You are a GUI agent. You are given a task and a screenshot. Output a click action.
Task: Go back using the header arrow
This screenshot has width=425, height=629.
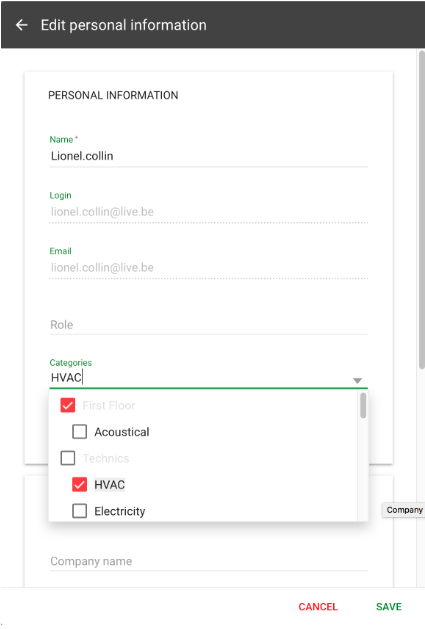click(21, 25)
